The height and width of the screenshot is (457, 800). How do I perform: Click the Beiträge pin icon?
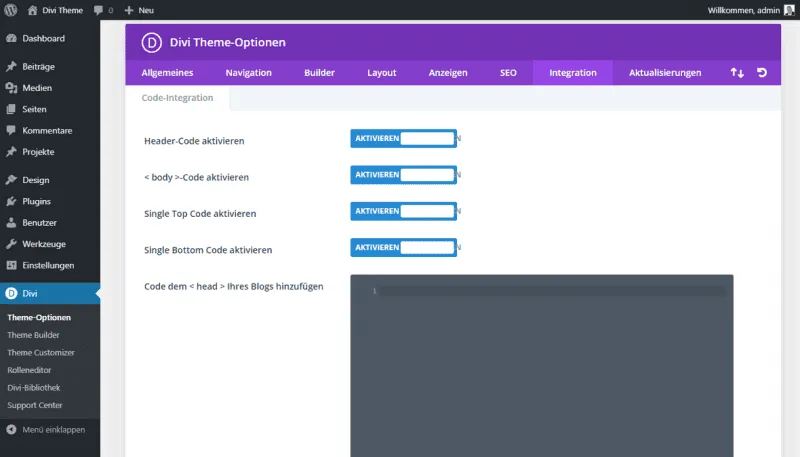coord(11,66)
